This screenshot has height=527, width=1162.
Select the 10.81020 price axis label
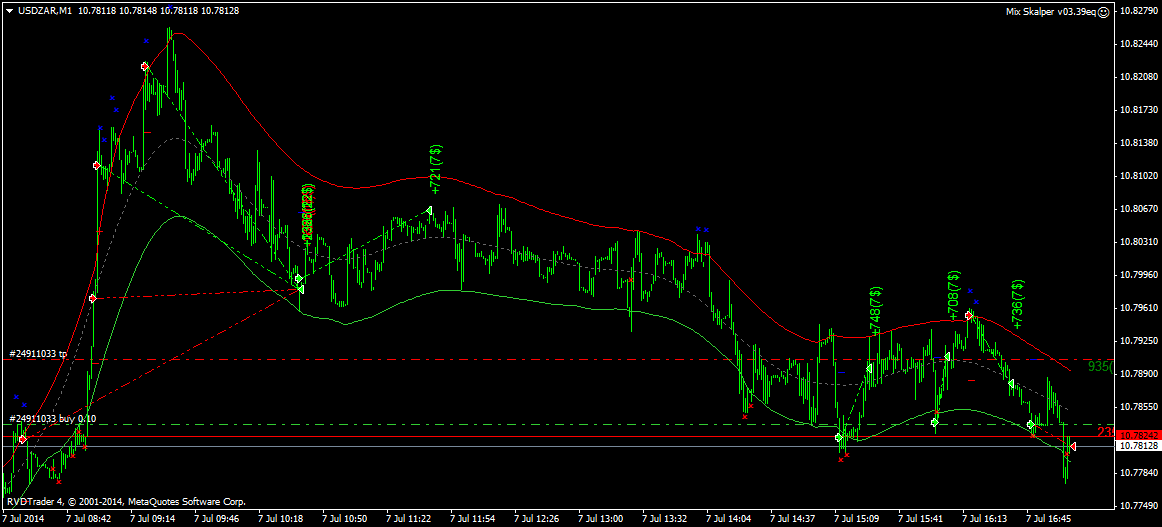(1137, 176)
